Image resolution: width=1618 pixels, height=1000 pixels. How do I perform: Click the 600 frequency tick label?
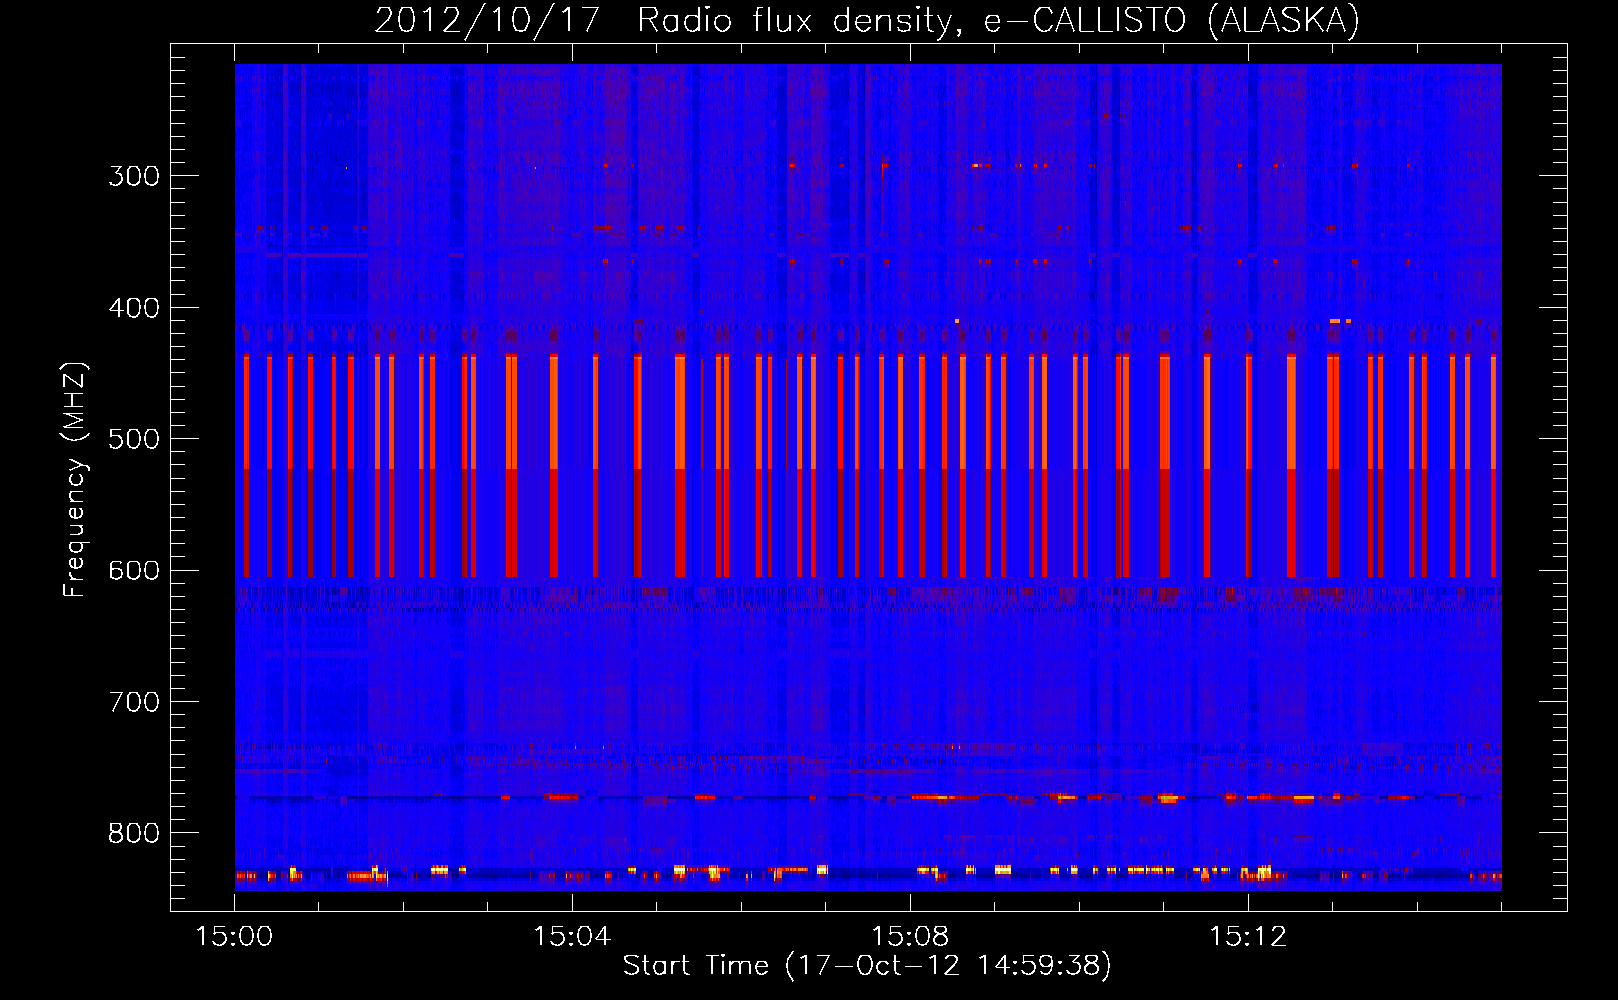coord(134,571)
